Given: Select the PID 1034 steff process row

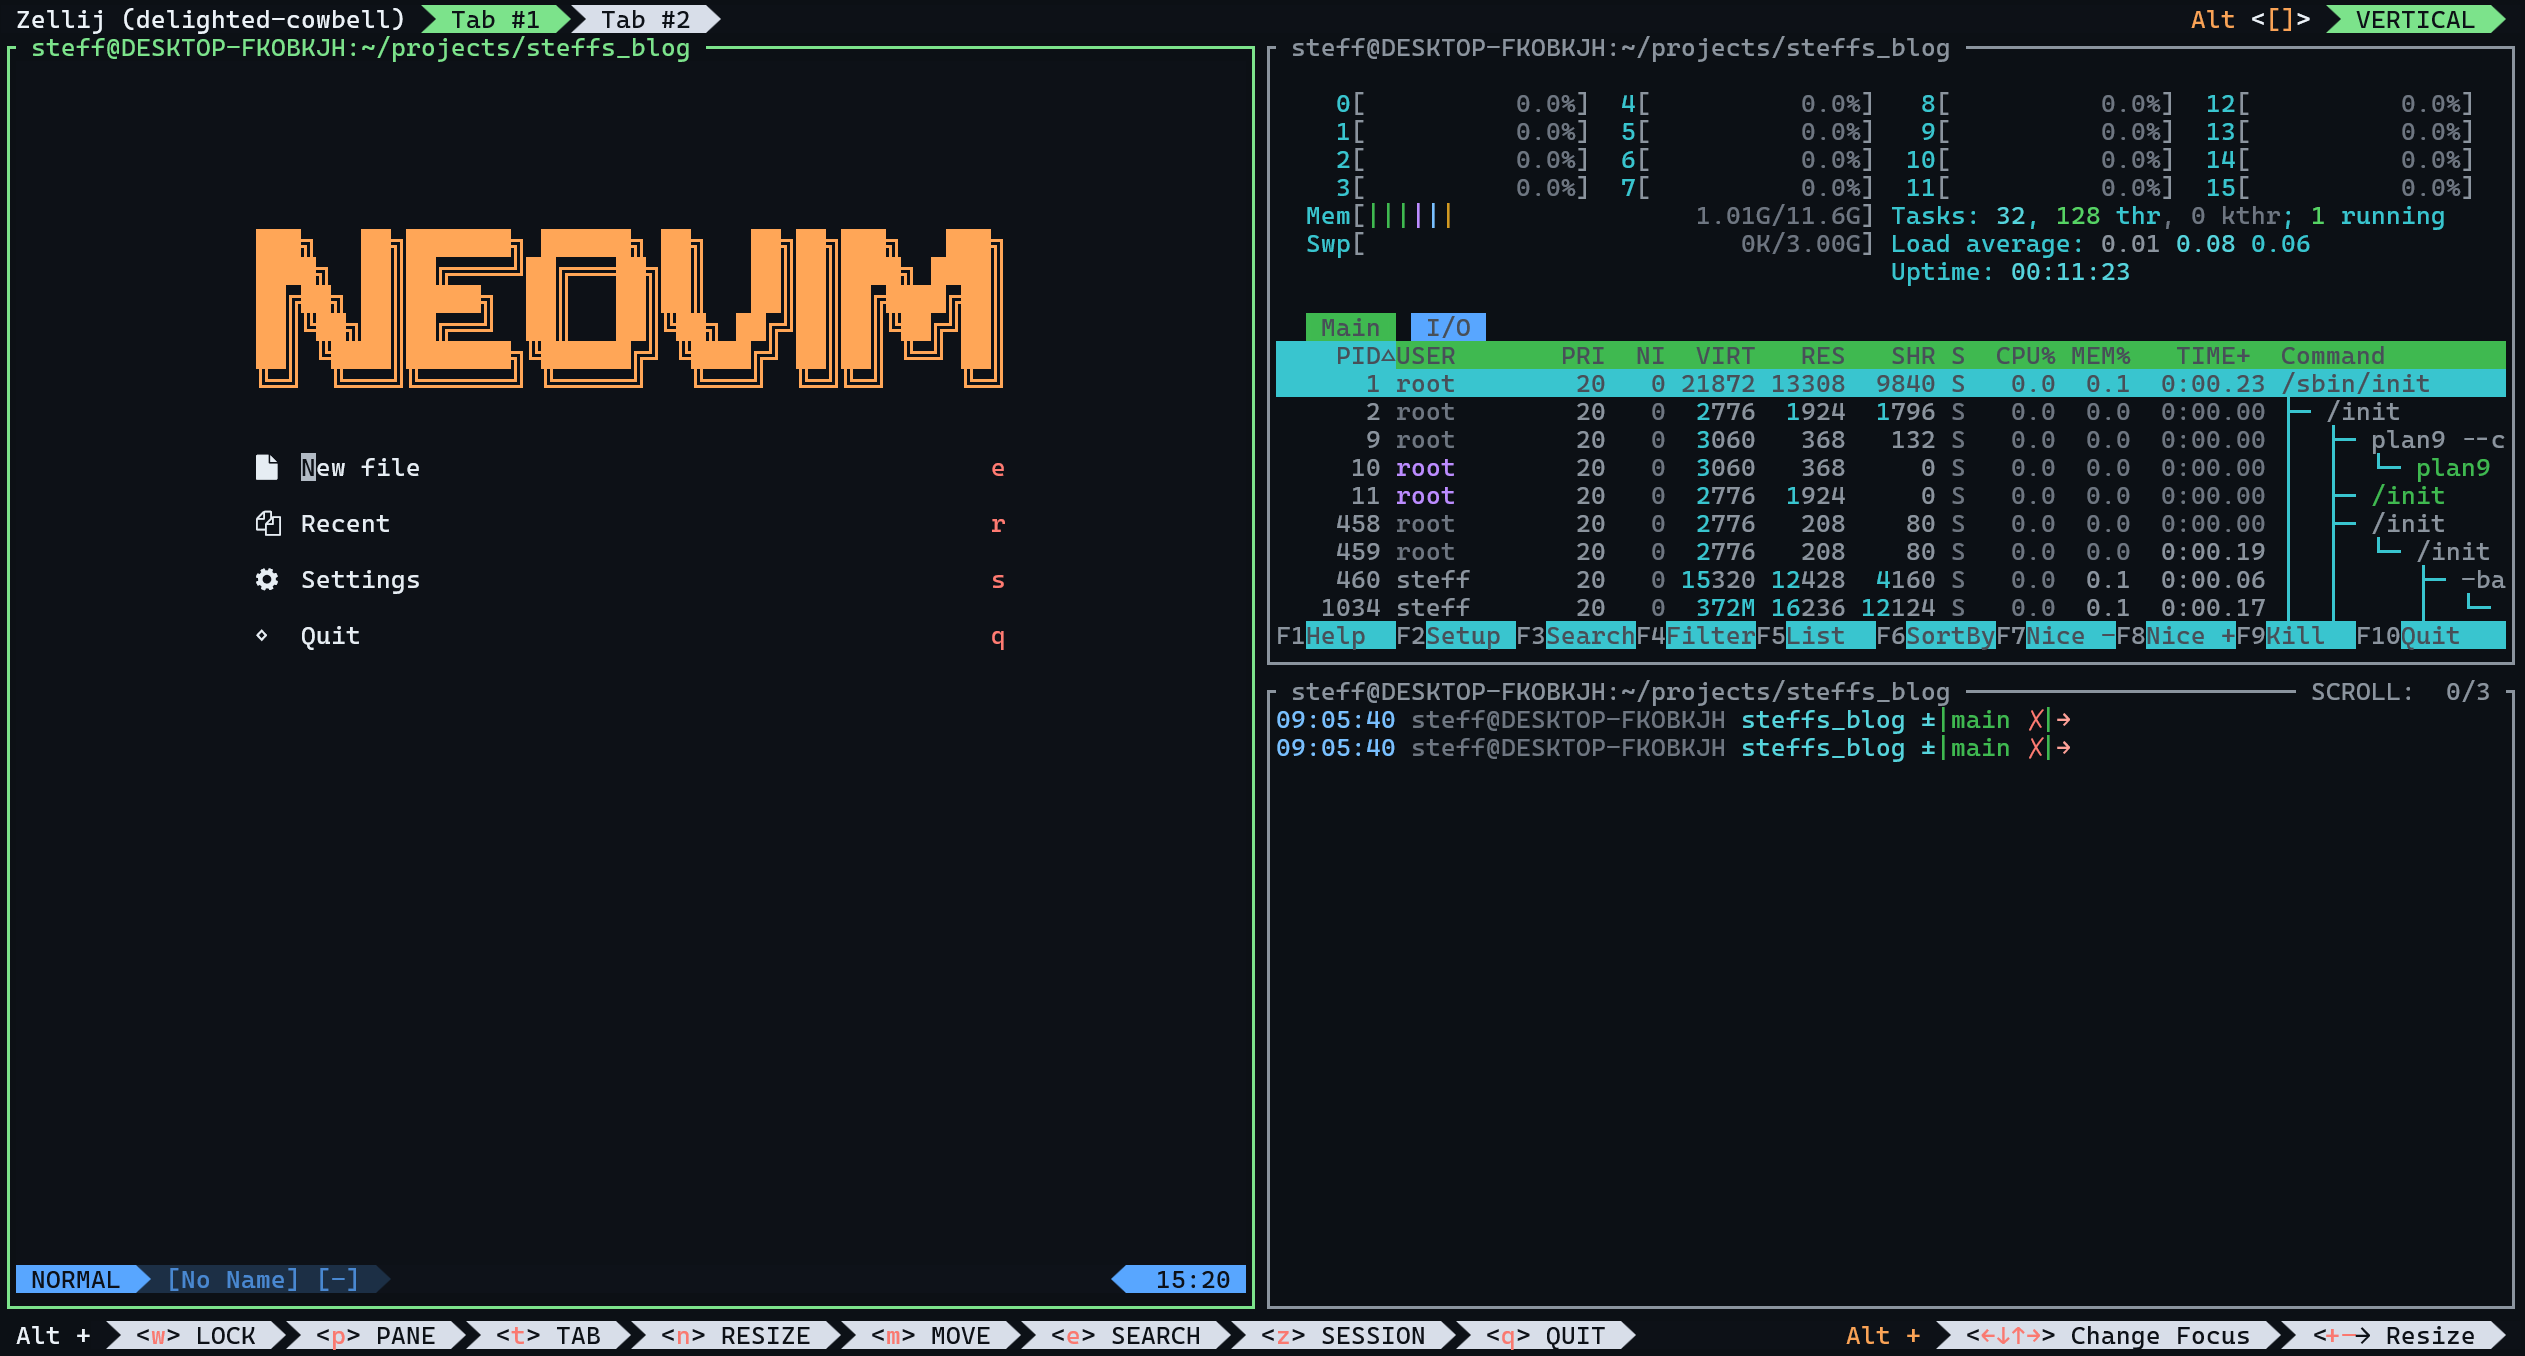Looking at the screenshot, I should [x=1891, y=608].
